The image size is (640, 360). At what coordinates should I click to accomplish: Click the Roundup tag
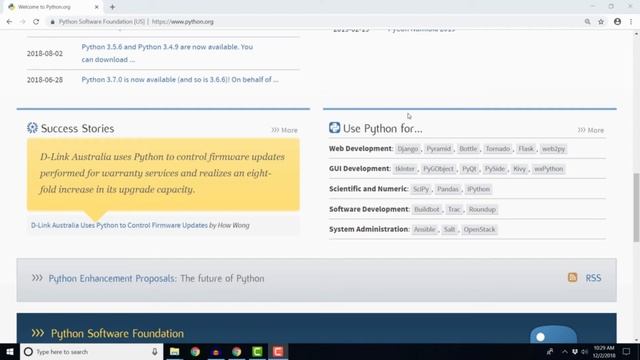point(482,210)
